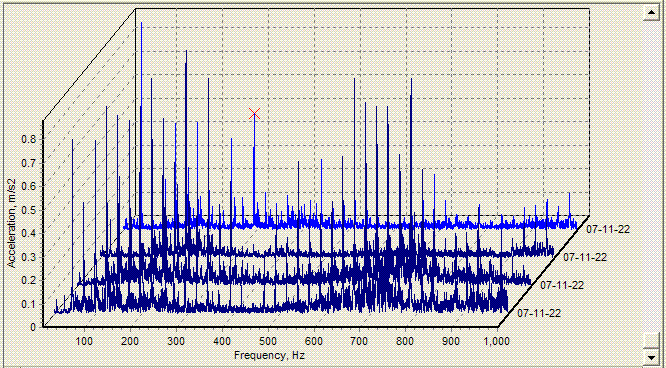The width and height of the screenshot is (666, 368).
Task: Click the 0.8 tick on acceleration axis
Action: pos(30,139)
